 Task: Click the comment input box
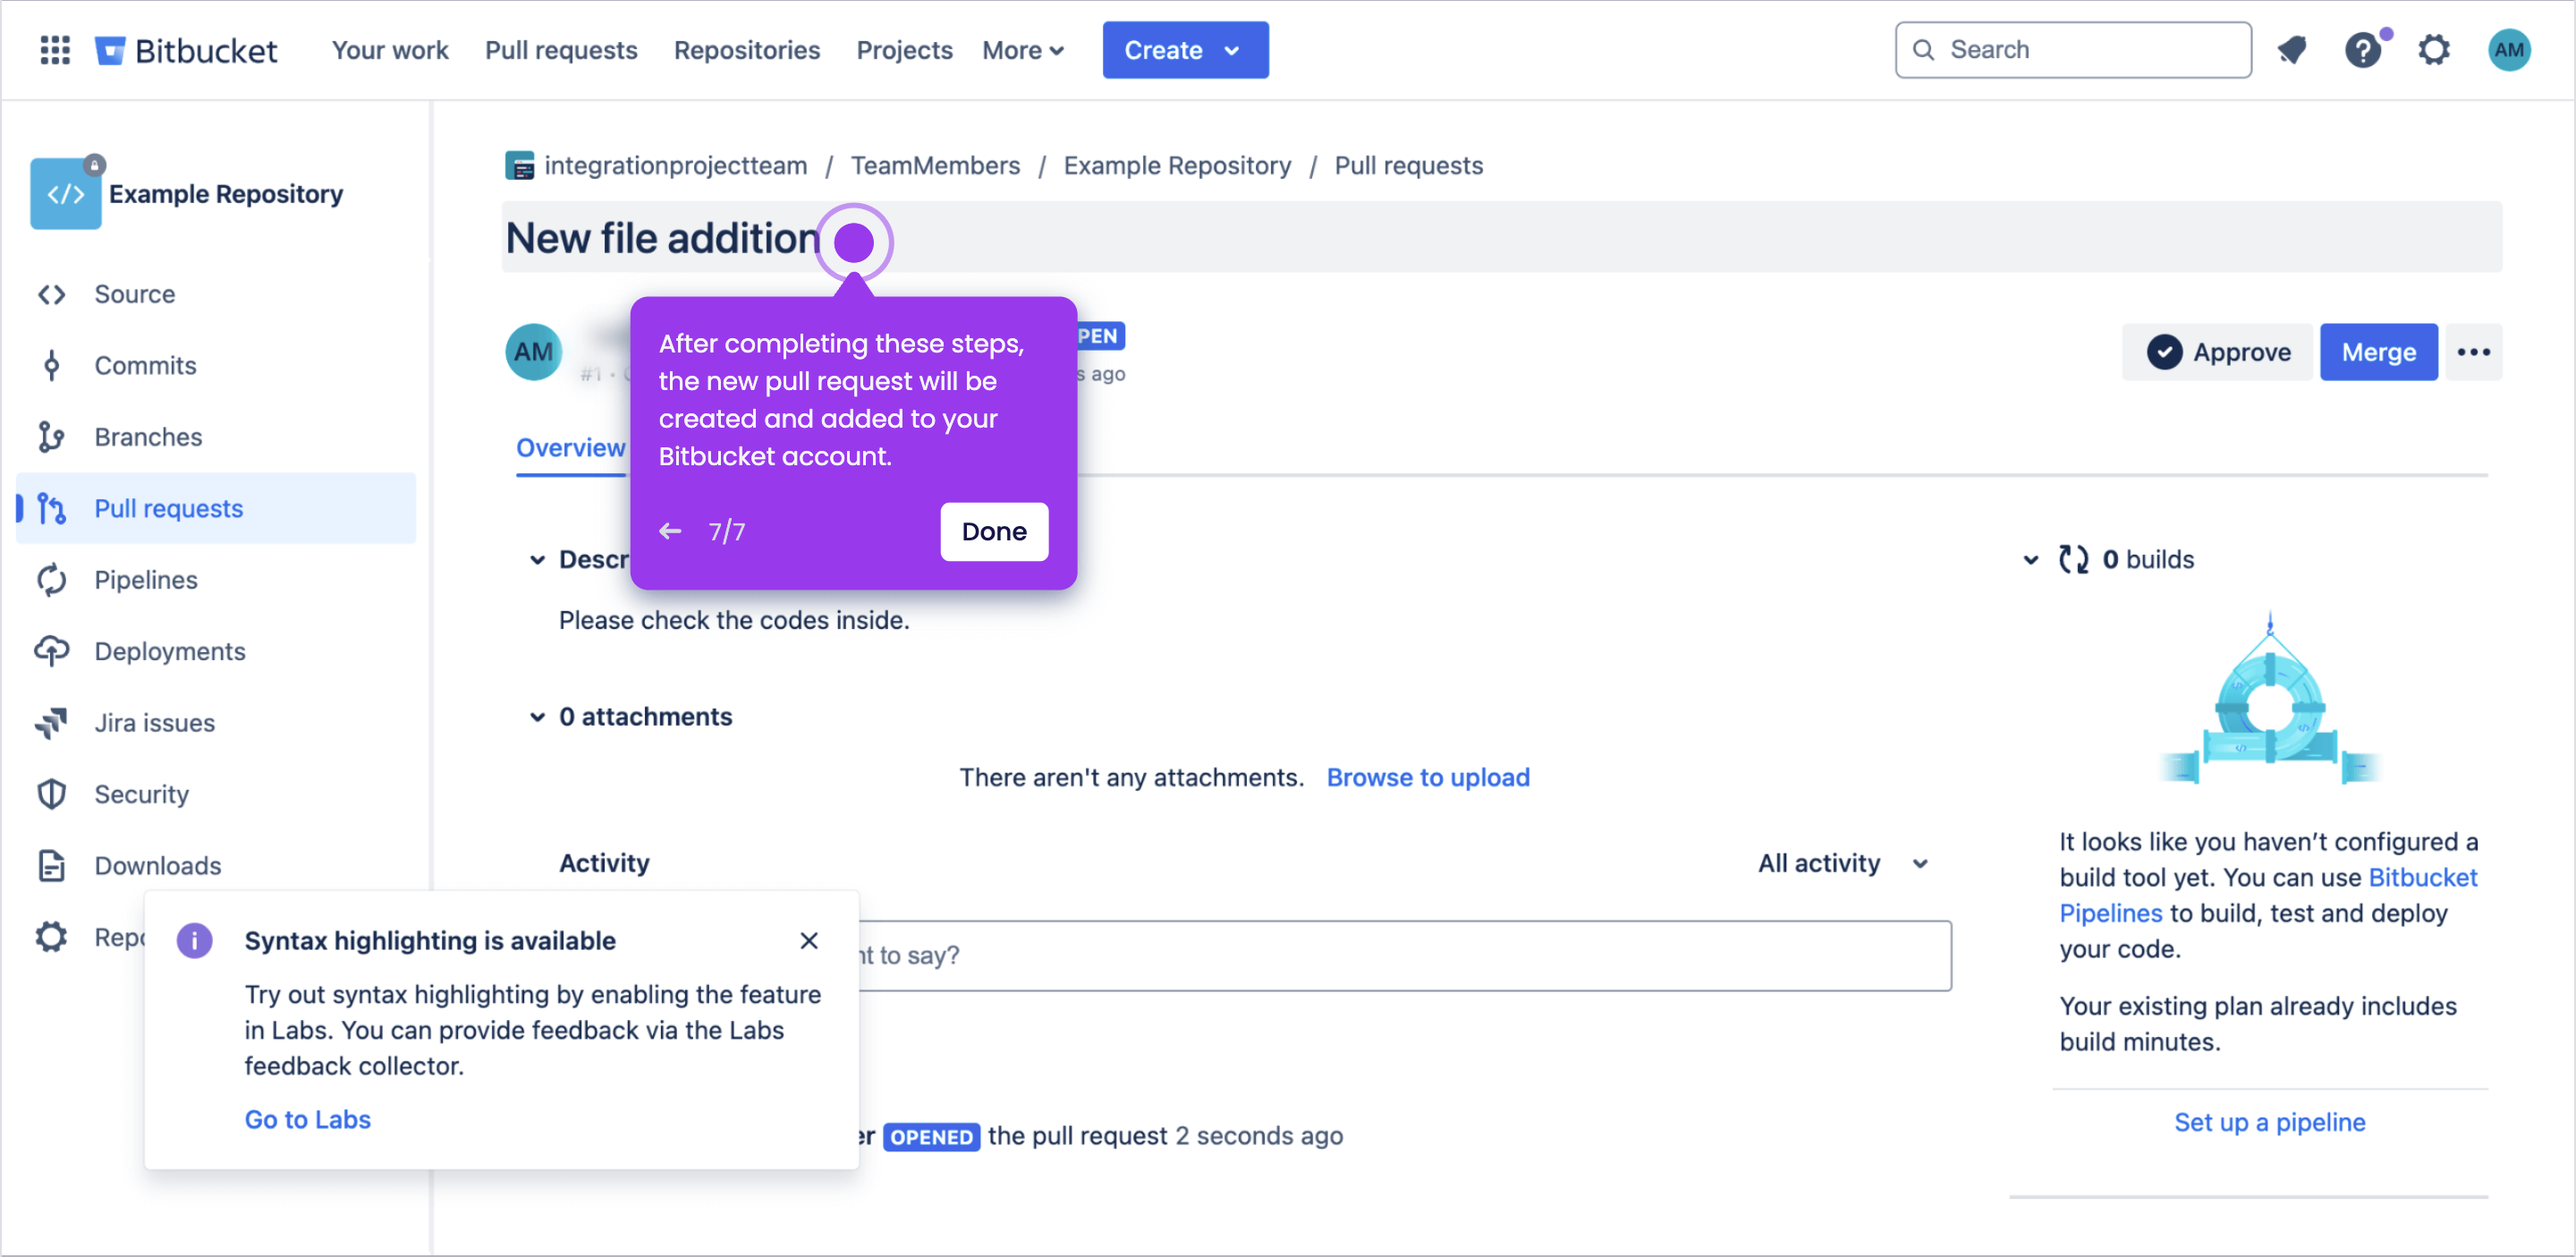(1404, 955)
